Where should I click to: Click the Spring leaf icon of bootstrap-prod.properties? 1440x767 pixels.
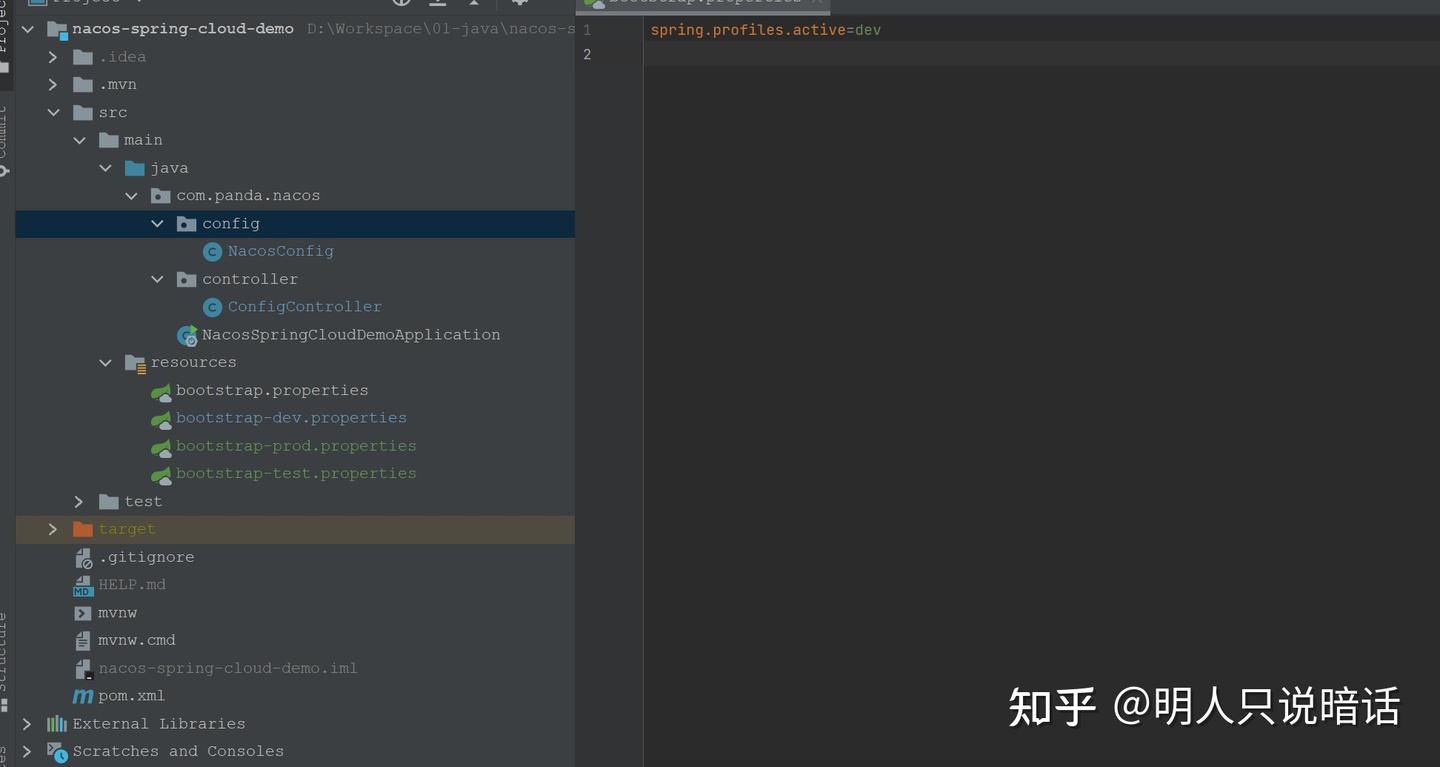click(161, 447)
